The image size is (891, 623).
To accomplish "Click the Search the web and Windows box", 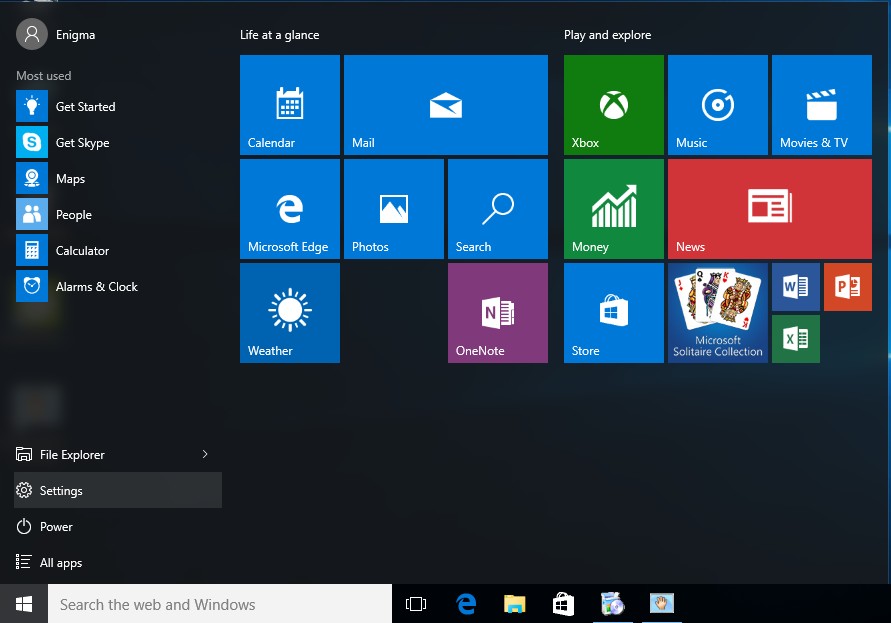I will 220,604.
